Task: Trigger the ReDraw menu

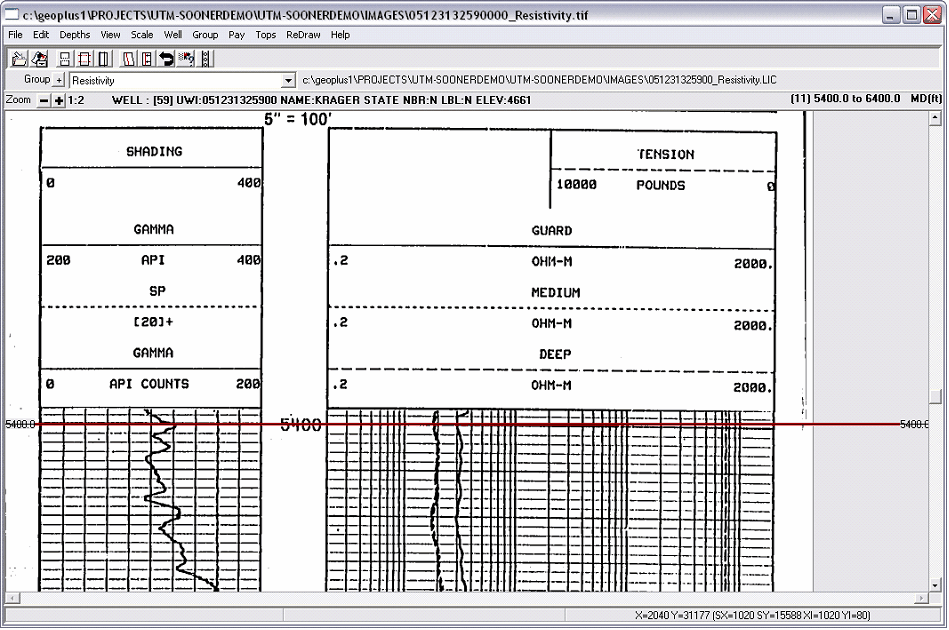Action: (302, 34)
